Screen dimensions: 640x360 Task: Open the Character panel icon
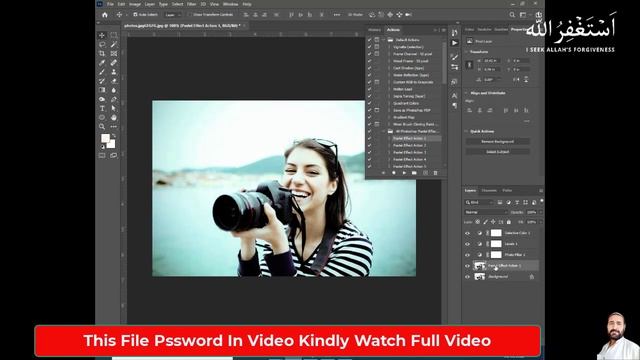(455, 96)
